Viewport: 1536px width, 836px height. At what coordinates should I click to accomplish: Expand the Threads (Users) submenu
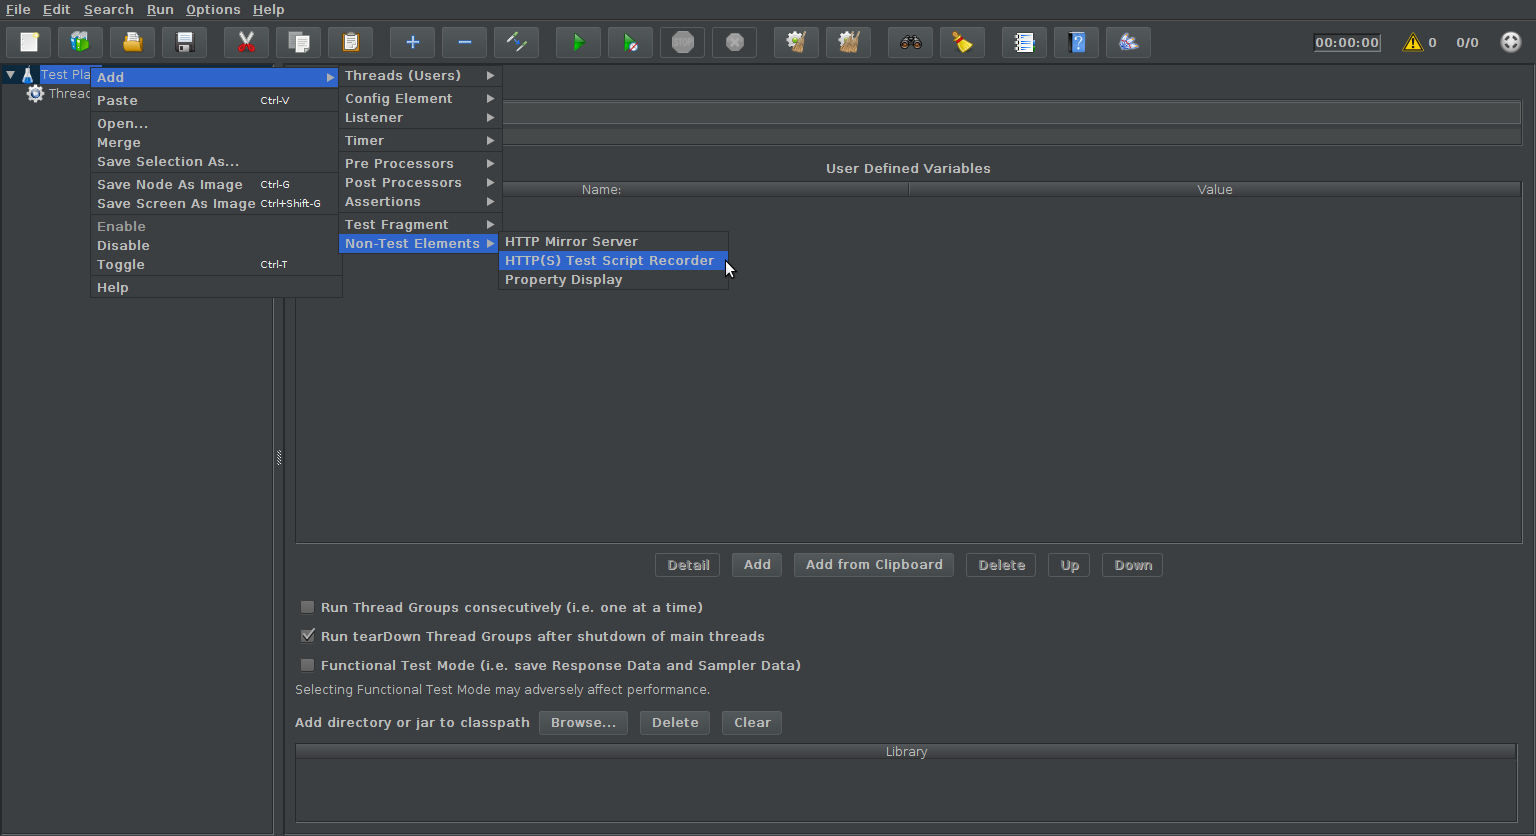(x=420, y=76)
